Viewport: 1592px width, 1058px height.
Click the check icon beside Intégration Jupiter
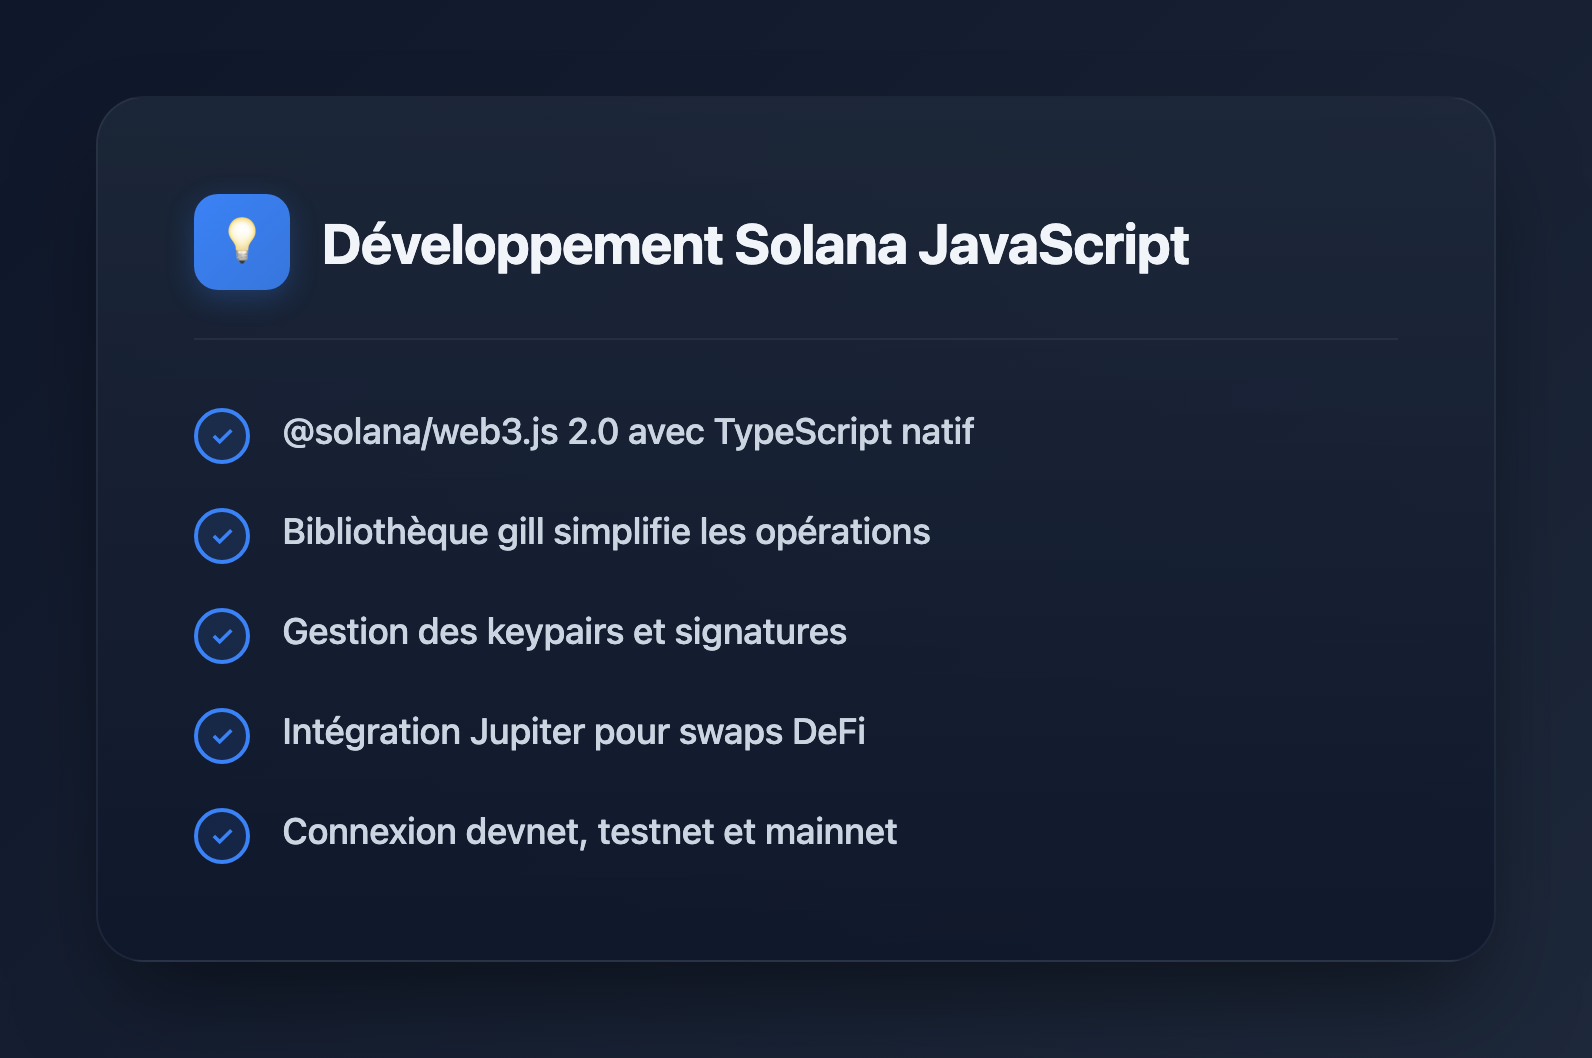[x=222, y=736]
